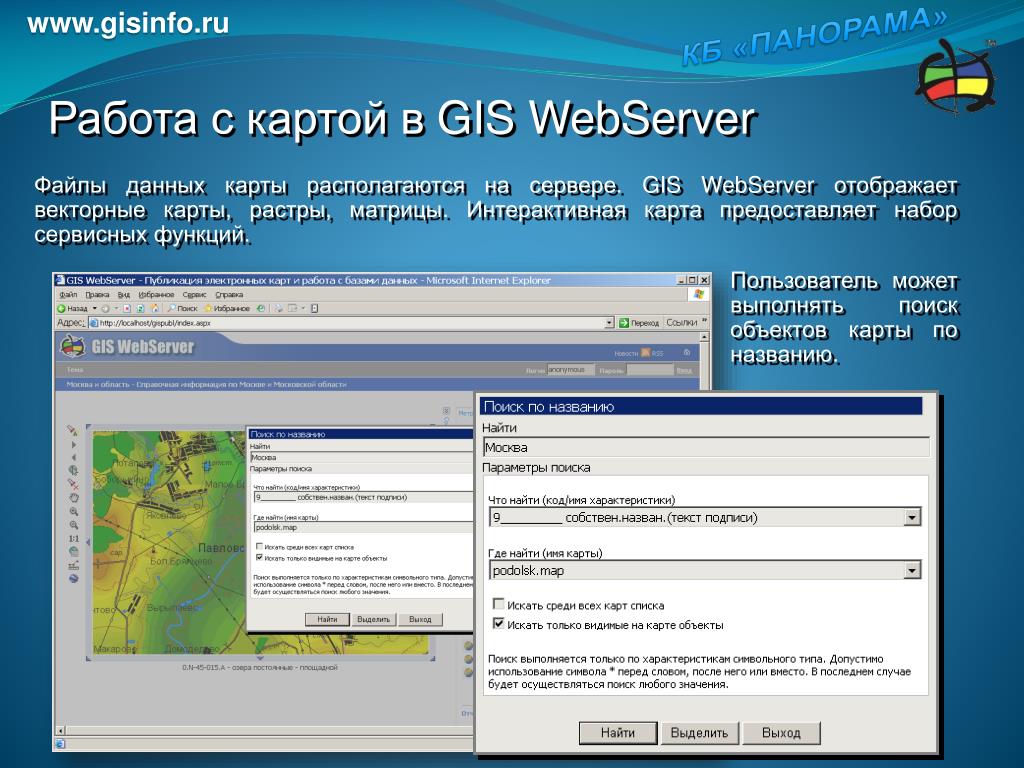Activate the hand pan tool
Screen dimensions: 1024x768
tap(74, 498)
